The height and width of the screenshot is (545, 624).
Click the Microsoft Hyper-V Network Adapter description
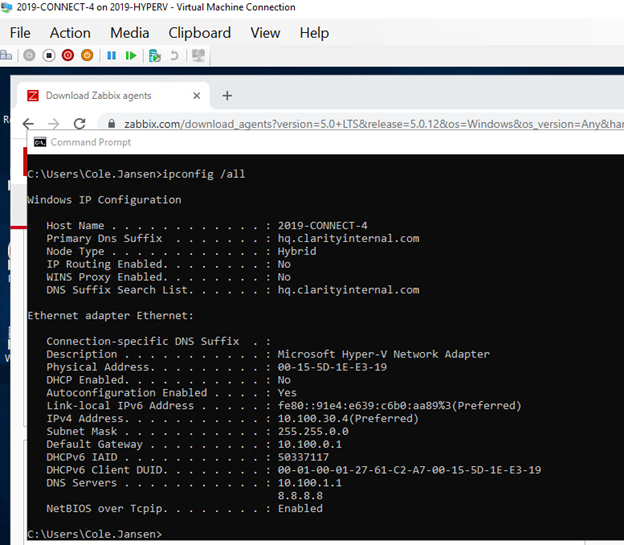[384, 354]
